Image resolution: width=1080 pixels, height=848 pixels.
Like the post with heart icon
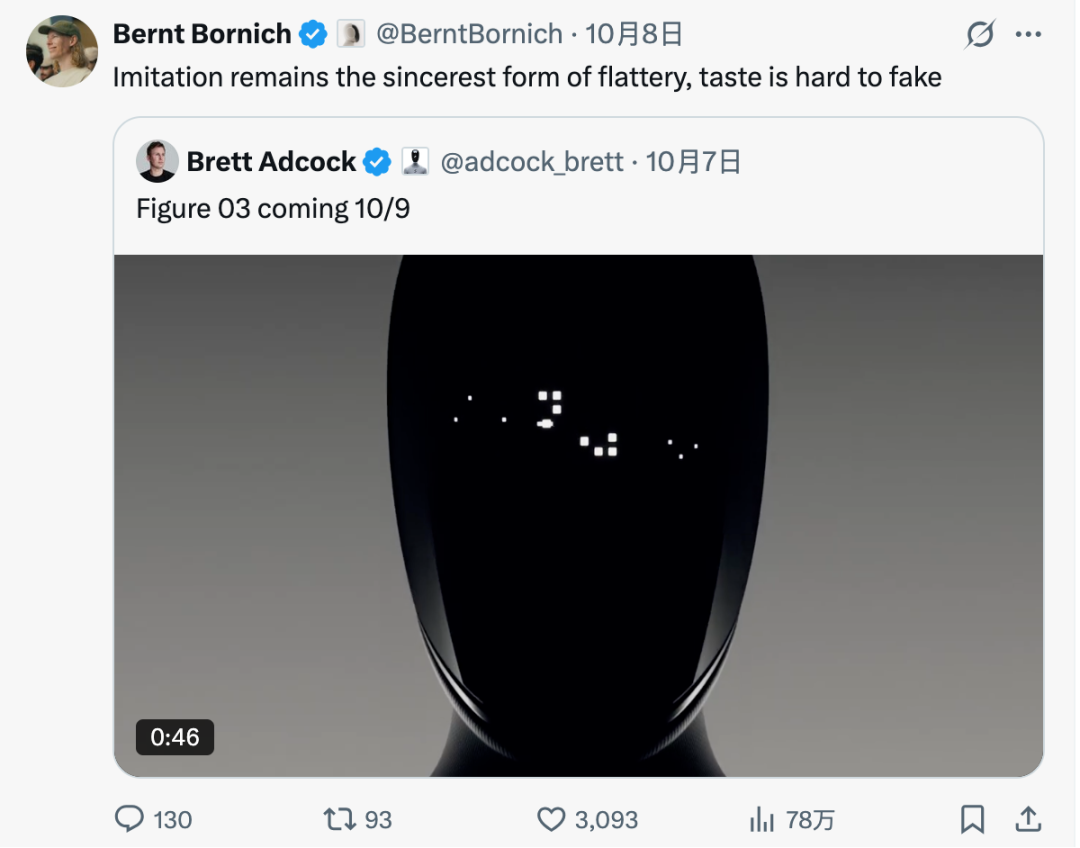pos(551,820)
